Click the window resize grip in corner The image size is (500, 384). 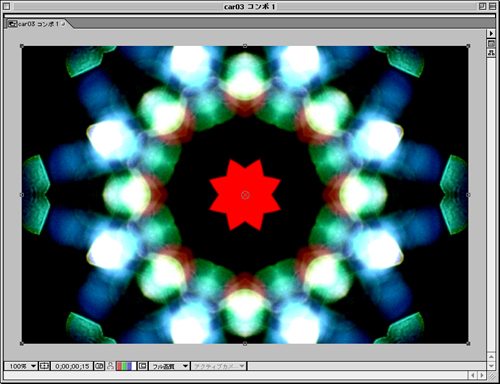point(491,376)
